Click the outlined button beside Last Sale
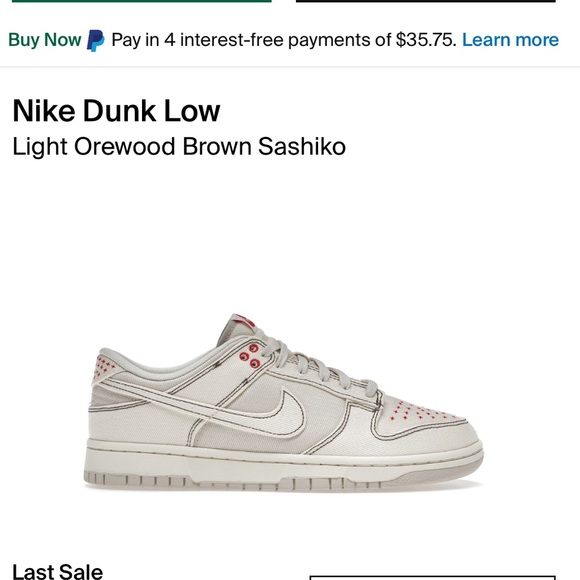The image size is (580, 580). pyautogui.click(x=432, y=578)
